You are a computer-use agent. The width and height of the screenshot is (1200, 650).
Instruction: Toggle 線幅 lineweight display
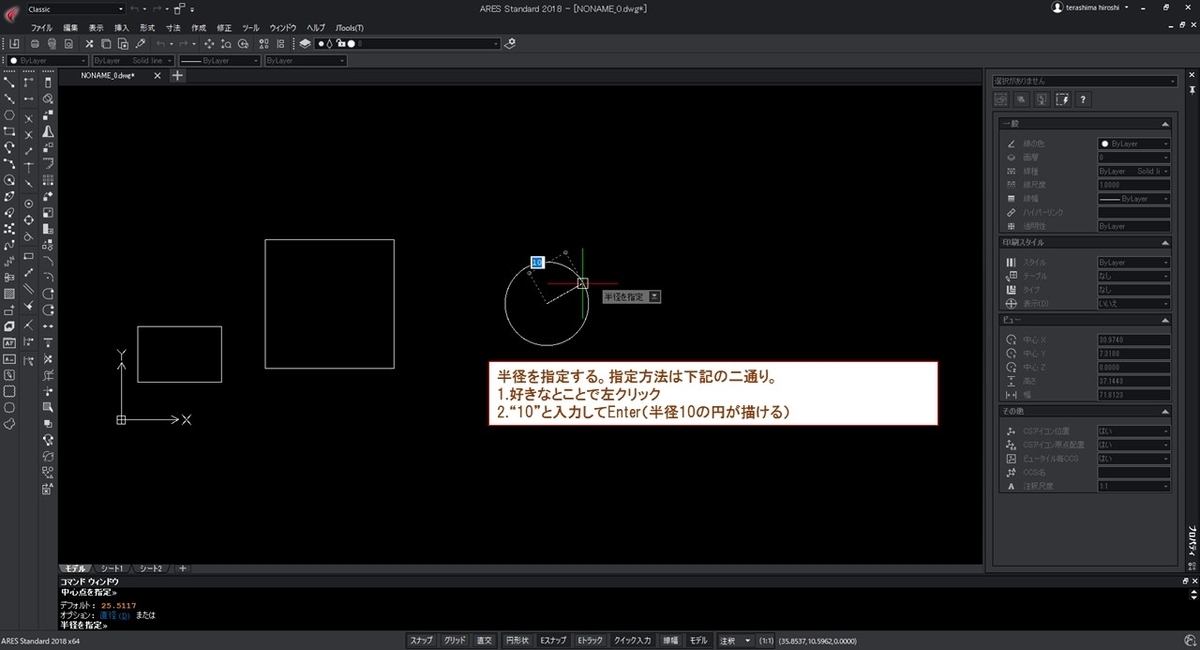pos(669,640)
